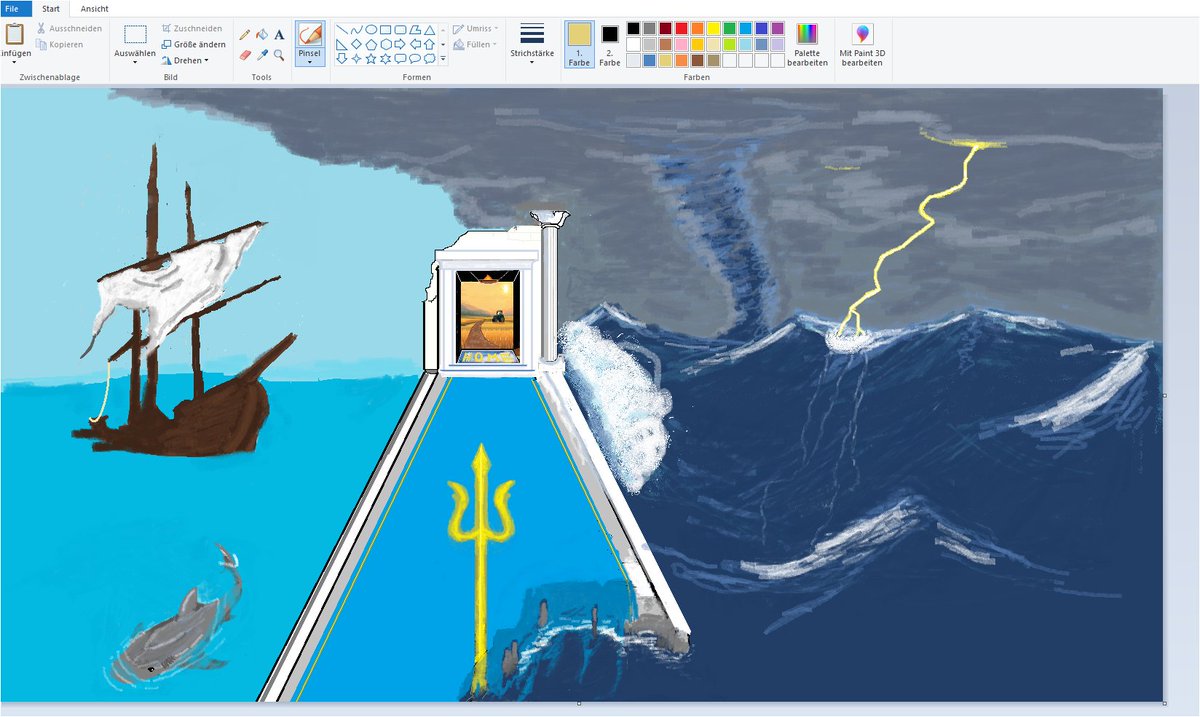This screenshot has width=1200, height=717.
Task: Choose the Auswählen selection rectangle
Action: coord(135,35)
